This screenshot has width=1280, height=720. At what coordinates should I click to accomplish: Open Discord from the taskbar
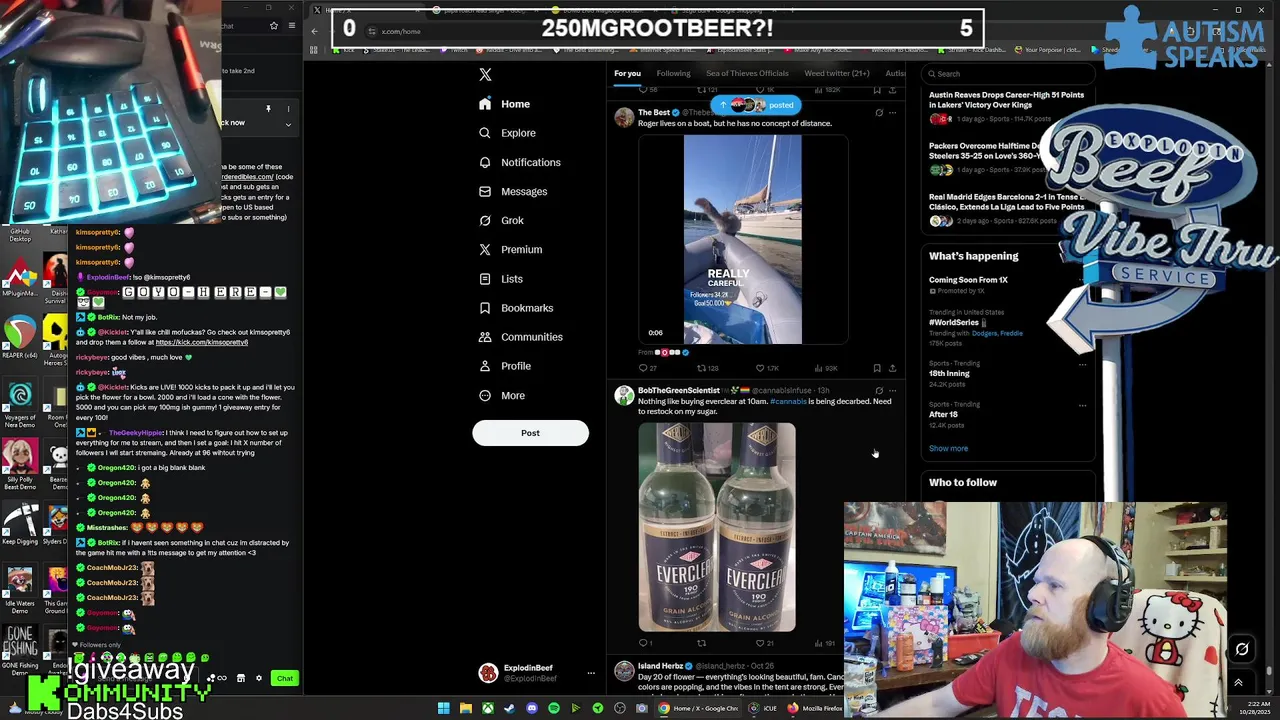pos(531,708)
